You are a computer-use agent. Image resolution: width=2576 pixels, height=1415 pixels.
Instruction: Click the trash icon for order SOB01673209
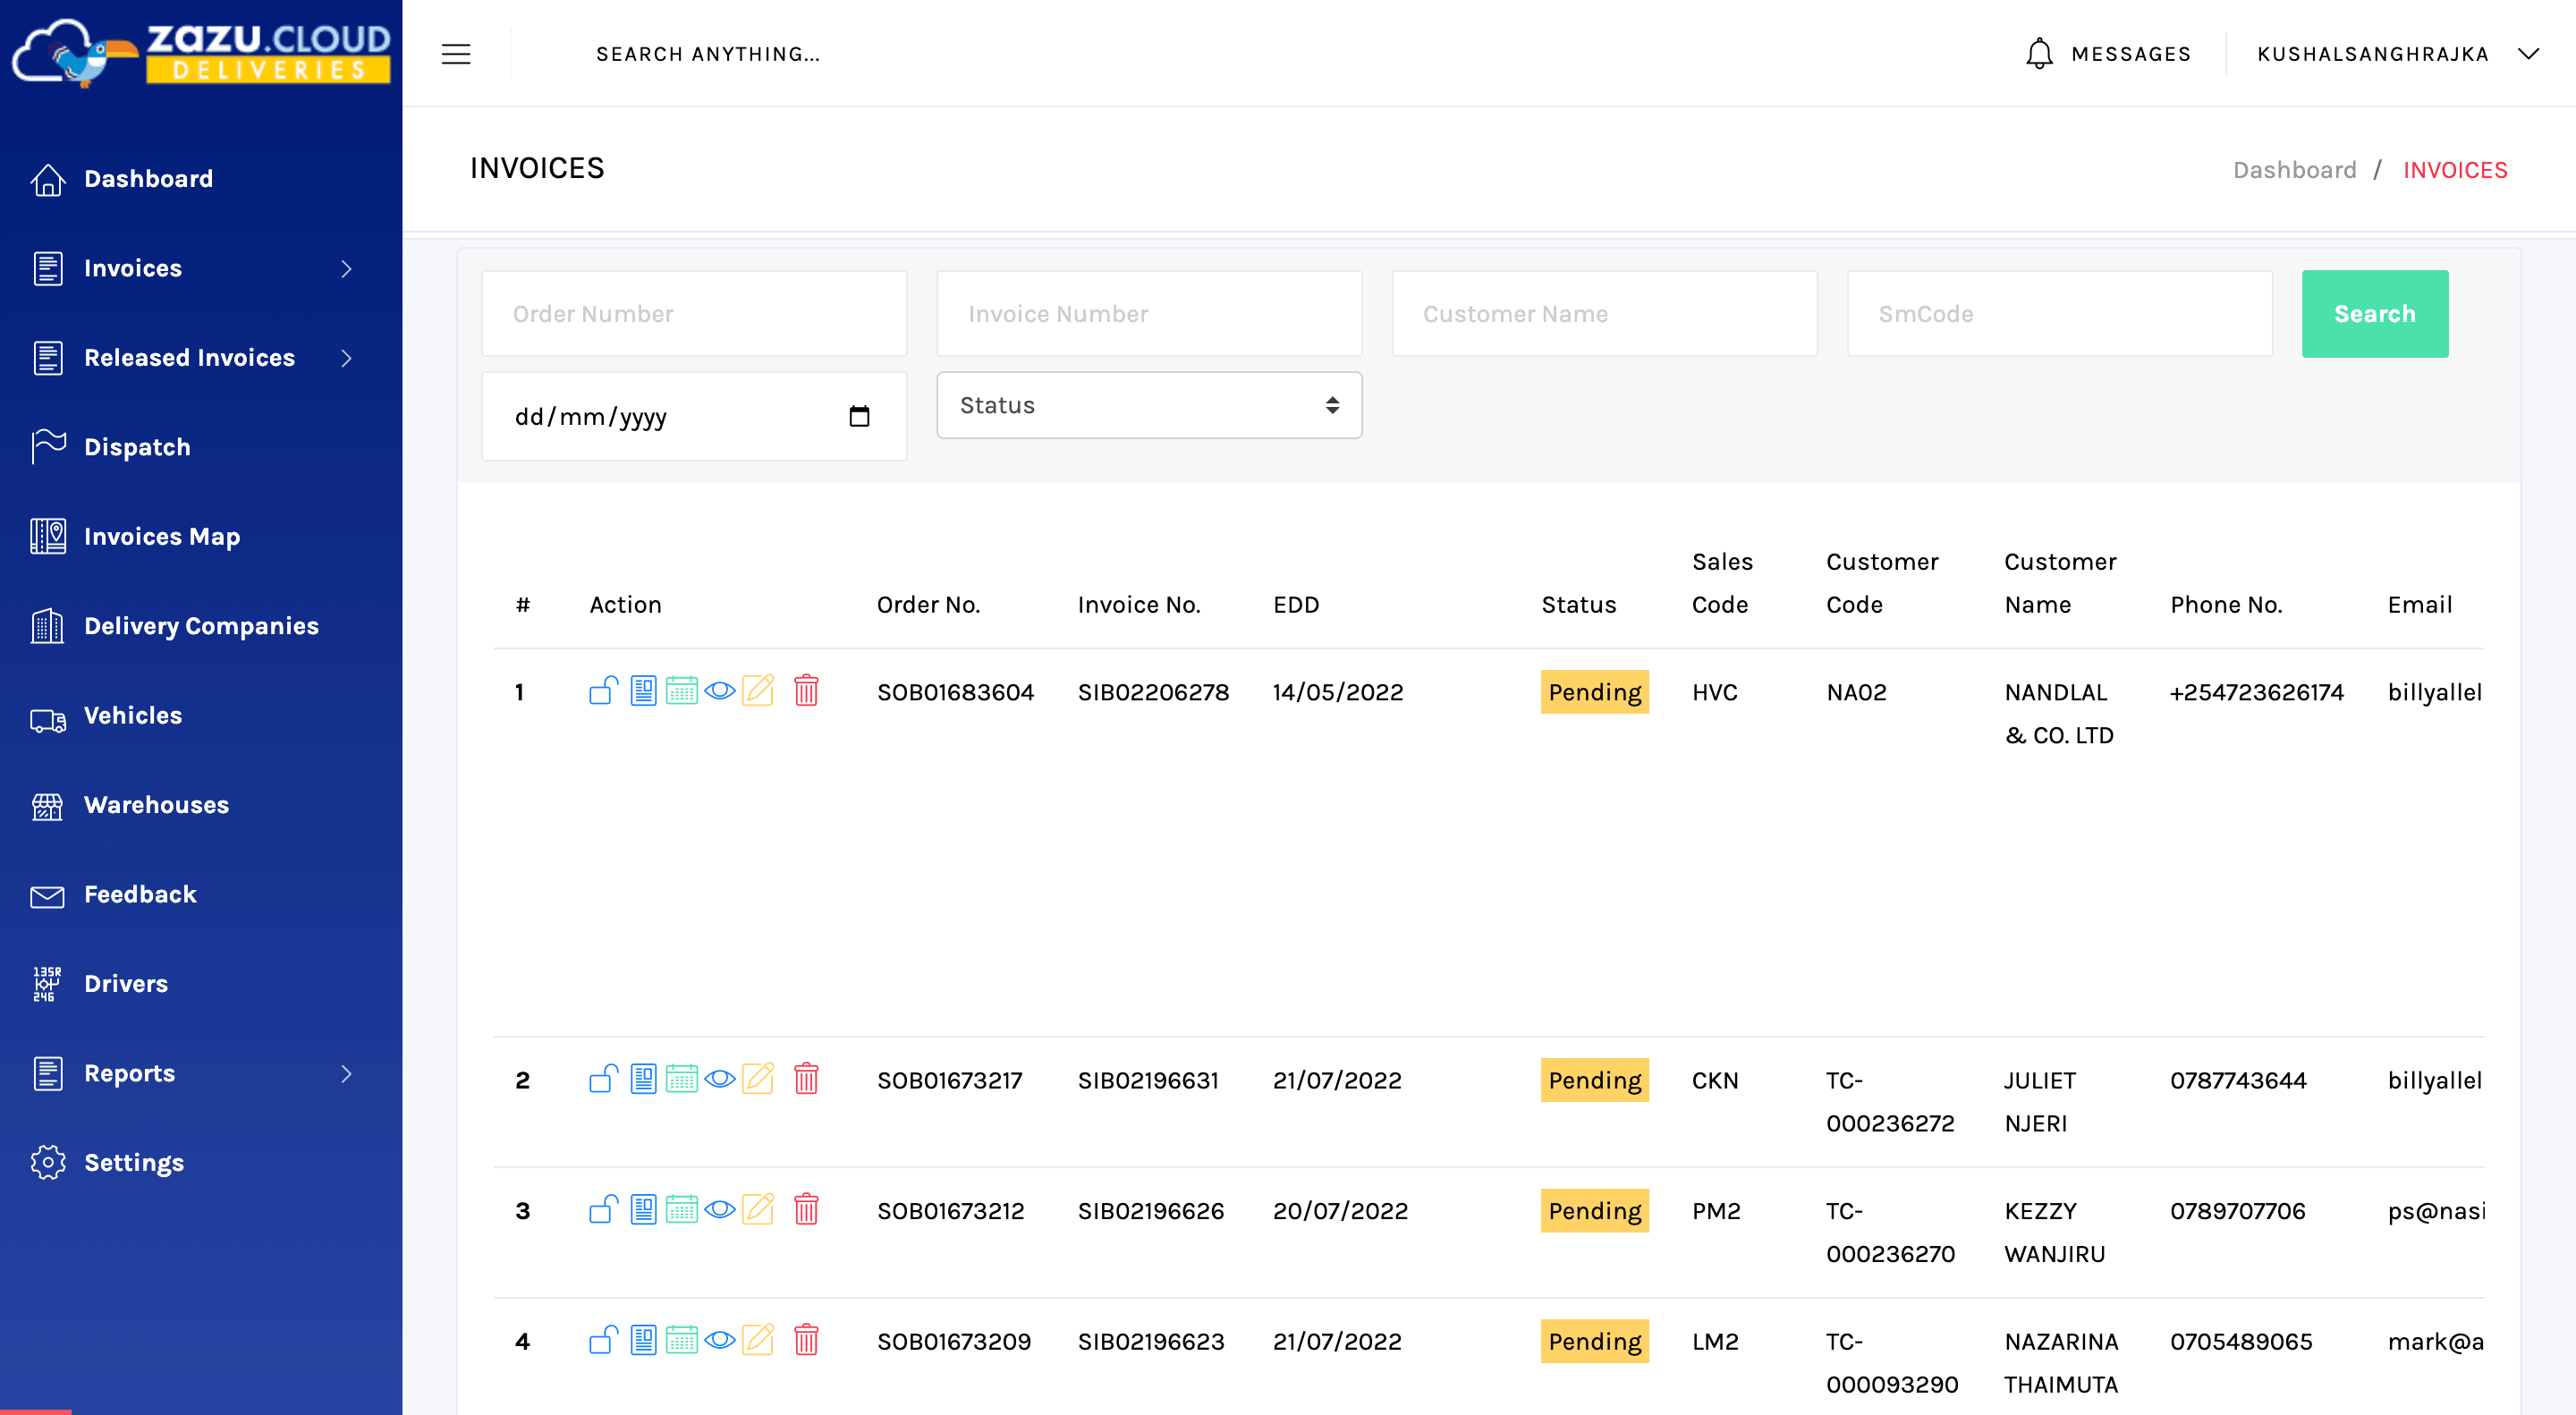point(806,1341)
